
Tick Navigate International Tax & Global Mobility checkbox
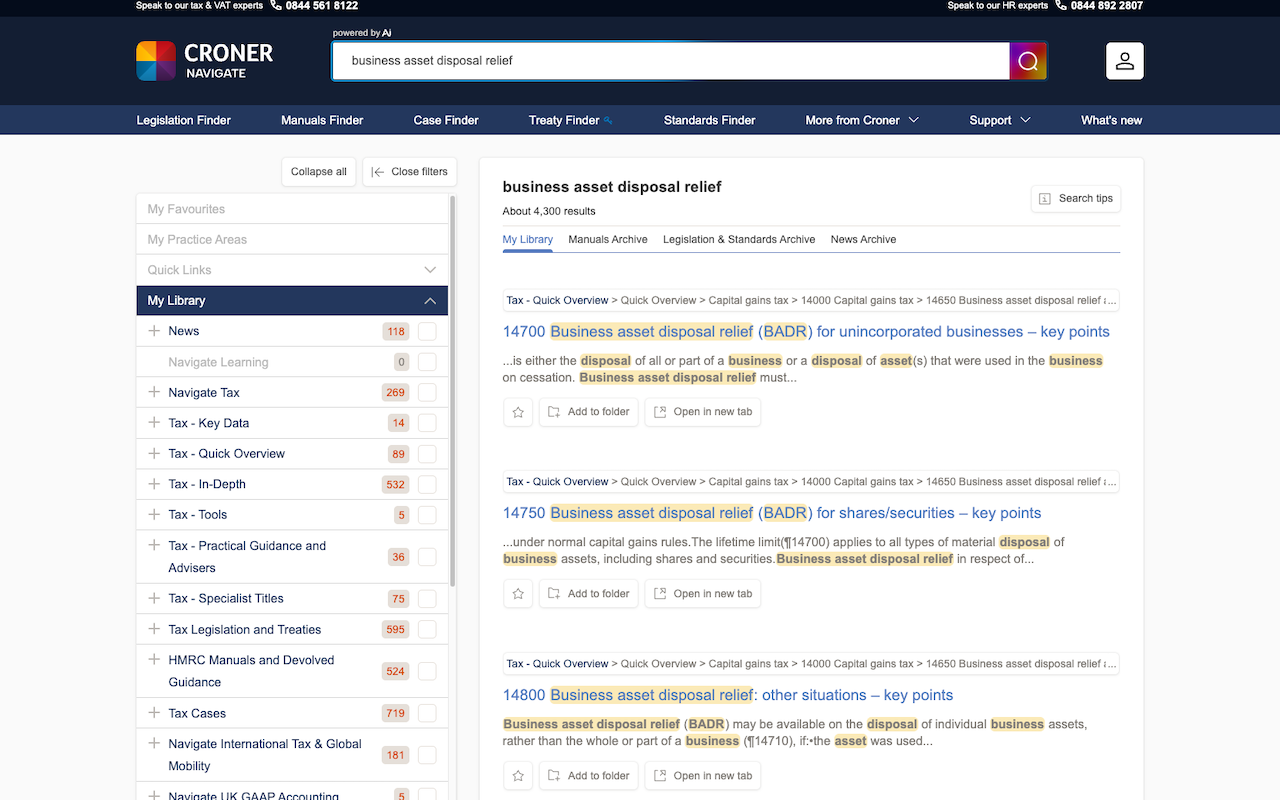click(427, 755)
